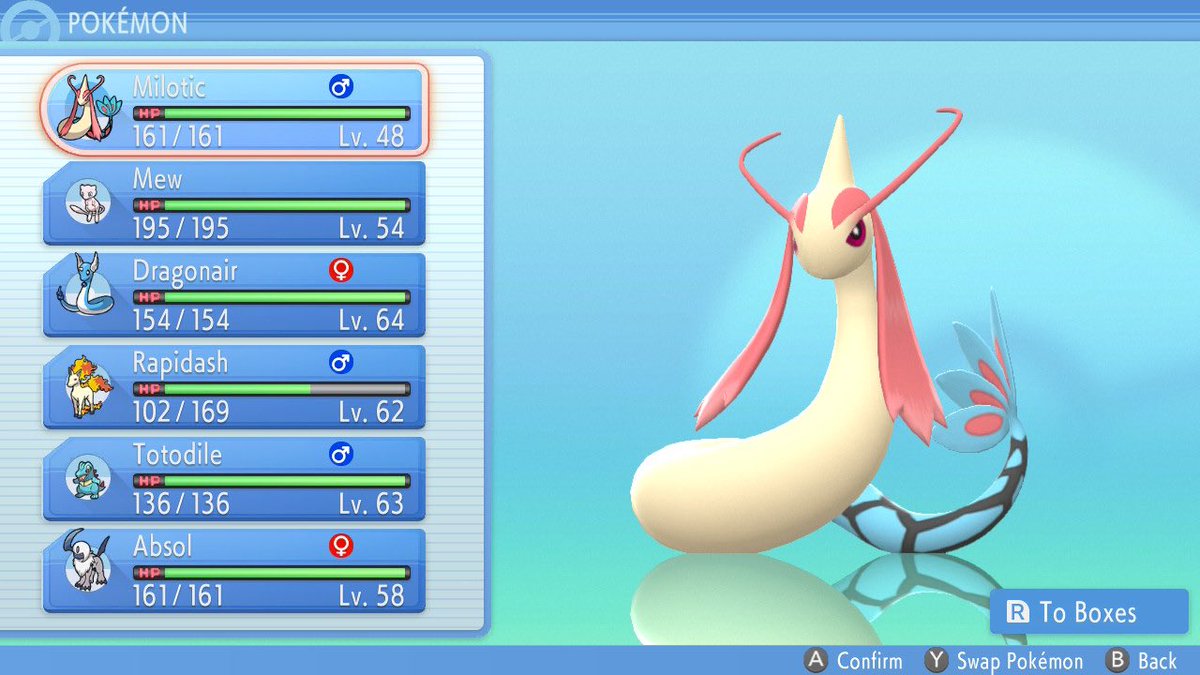
Task: Click the B button icon for Back
Action: click(1117, 660)
